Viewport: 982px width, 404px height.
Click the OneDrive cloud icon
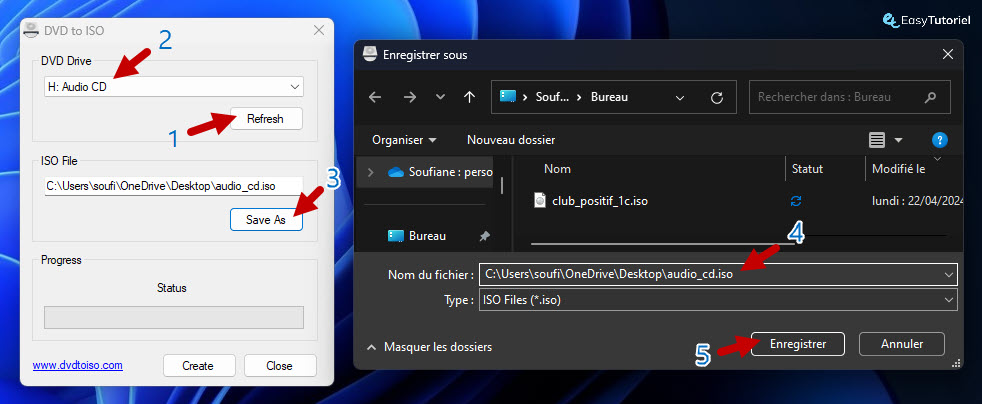pyautogui.click(x=396, y=172)
